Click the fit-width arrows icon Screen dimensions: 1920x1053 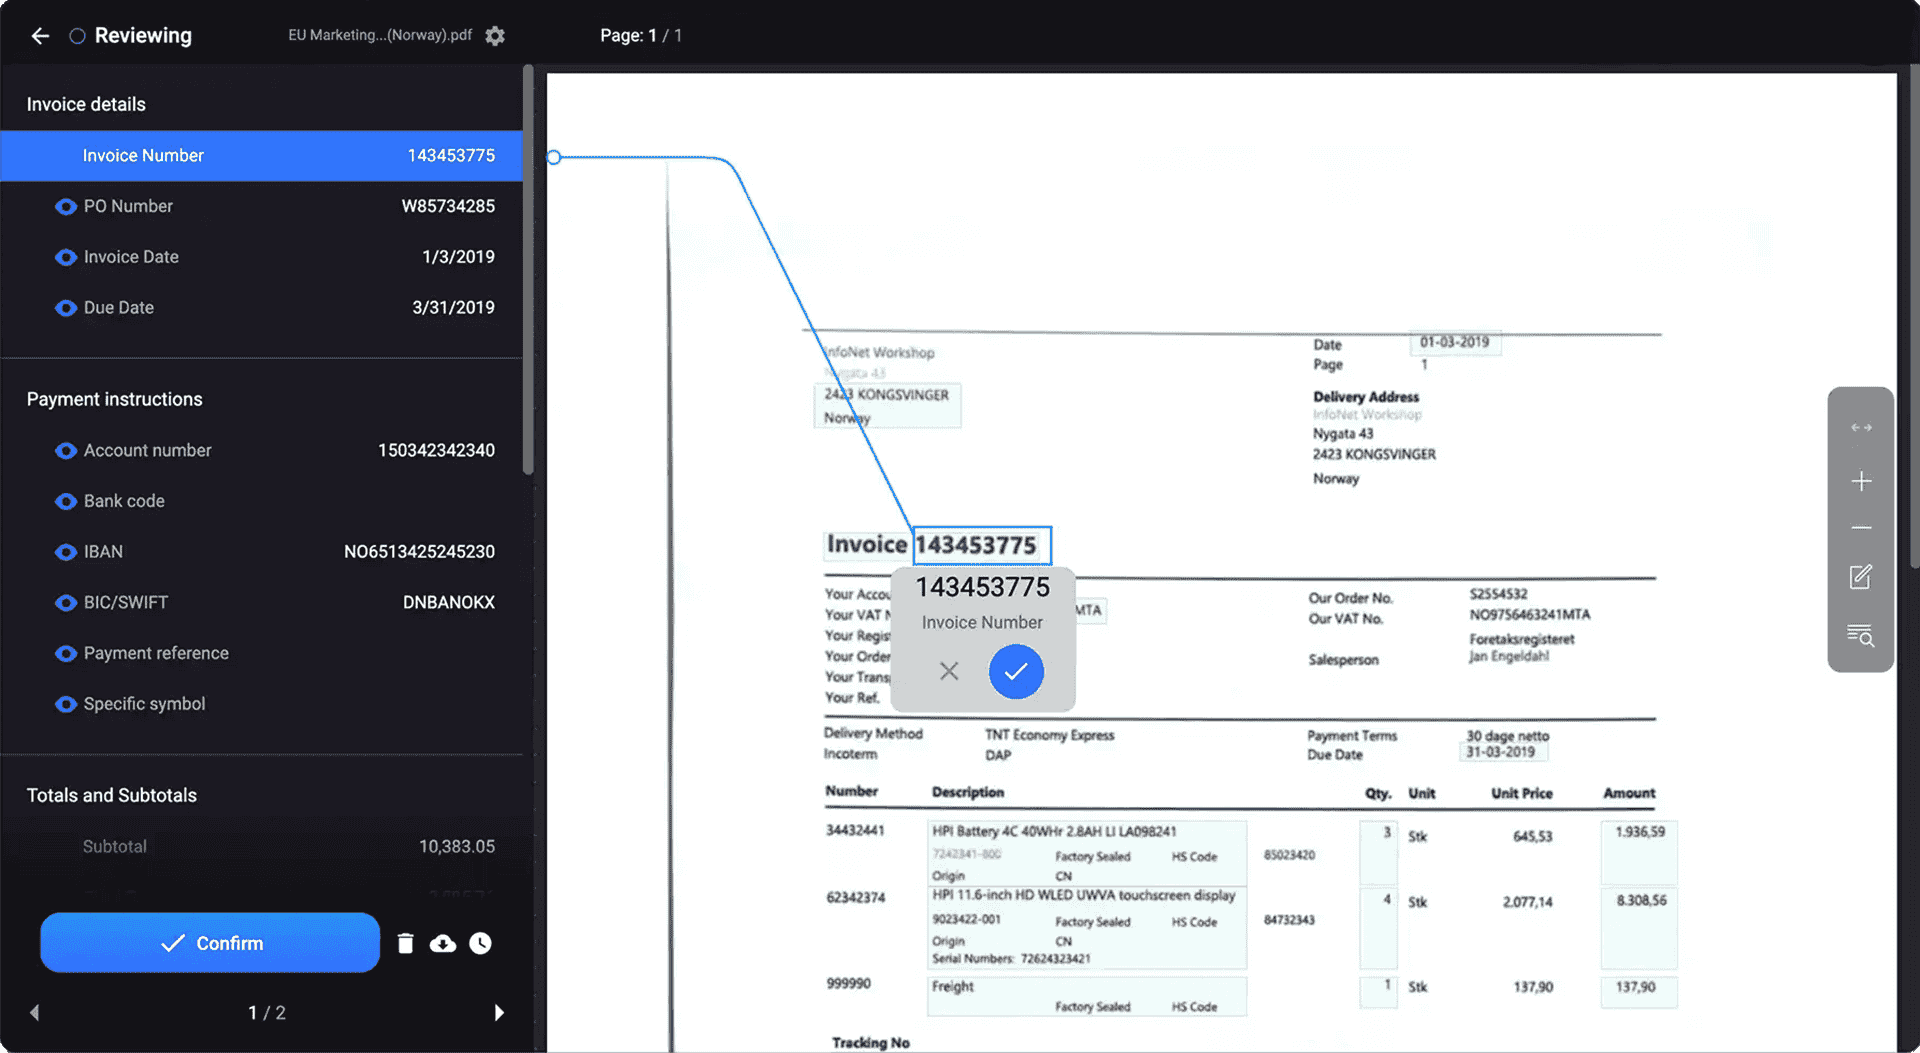1860,428
